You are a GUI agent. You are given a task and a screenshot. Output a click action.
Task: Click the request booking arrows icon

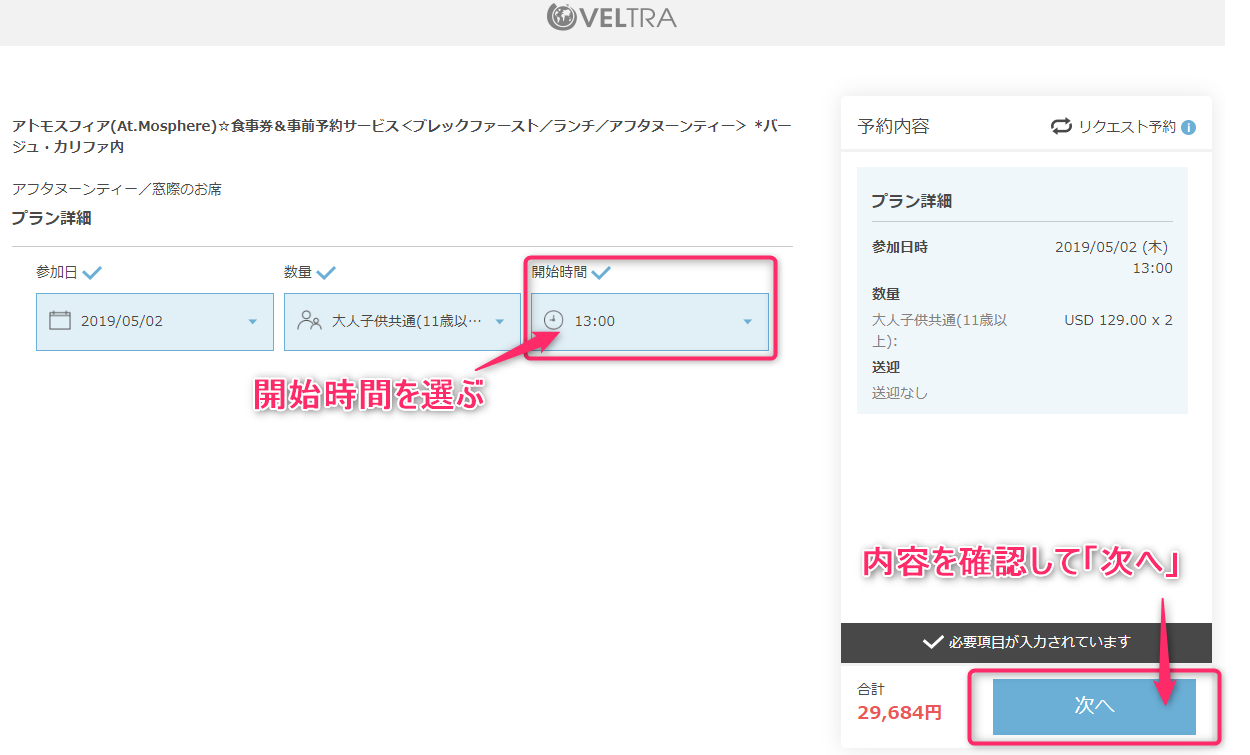tap(1061, 127)
